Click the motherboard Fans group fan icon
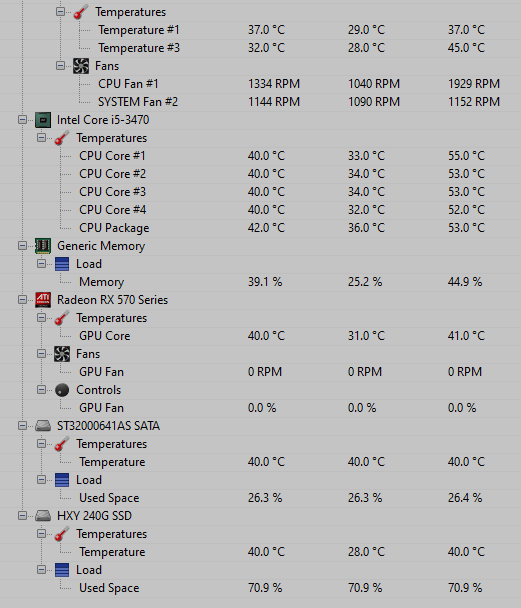This screenshot has height=608, width=521. click(x=81, y=66)
